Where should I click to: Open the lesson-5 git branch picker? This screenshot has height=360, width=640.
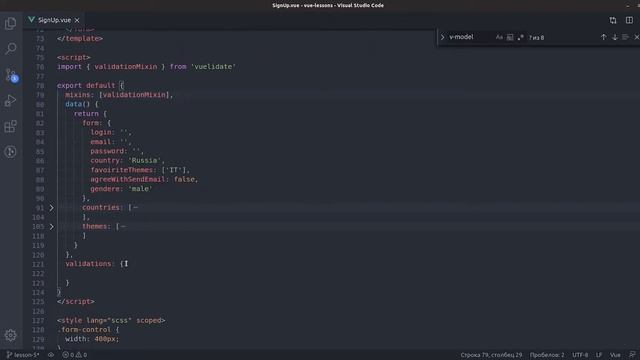point(23,355)
